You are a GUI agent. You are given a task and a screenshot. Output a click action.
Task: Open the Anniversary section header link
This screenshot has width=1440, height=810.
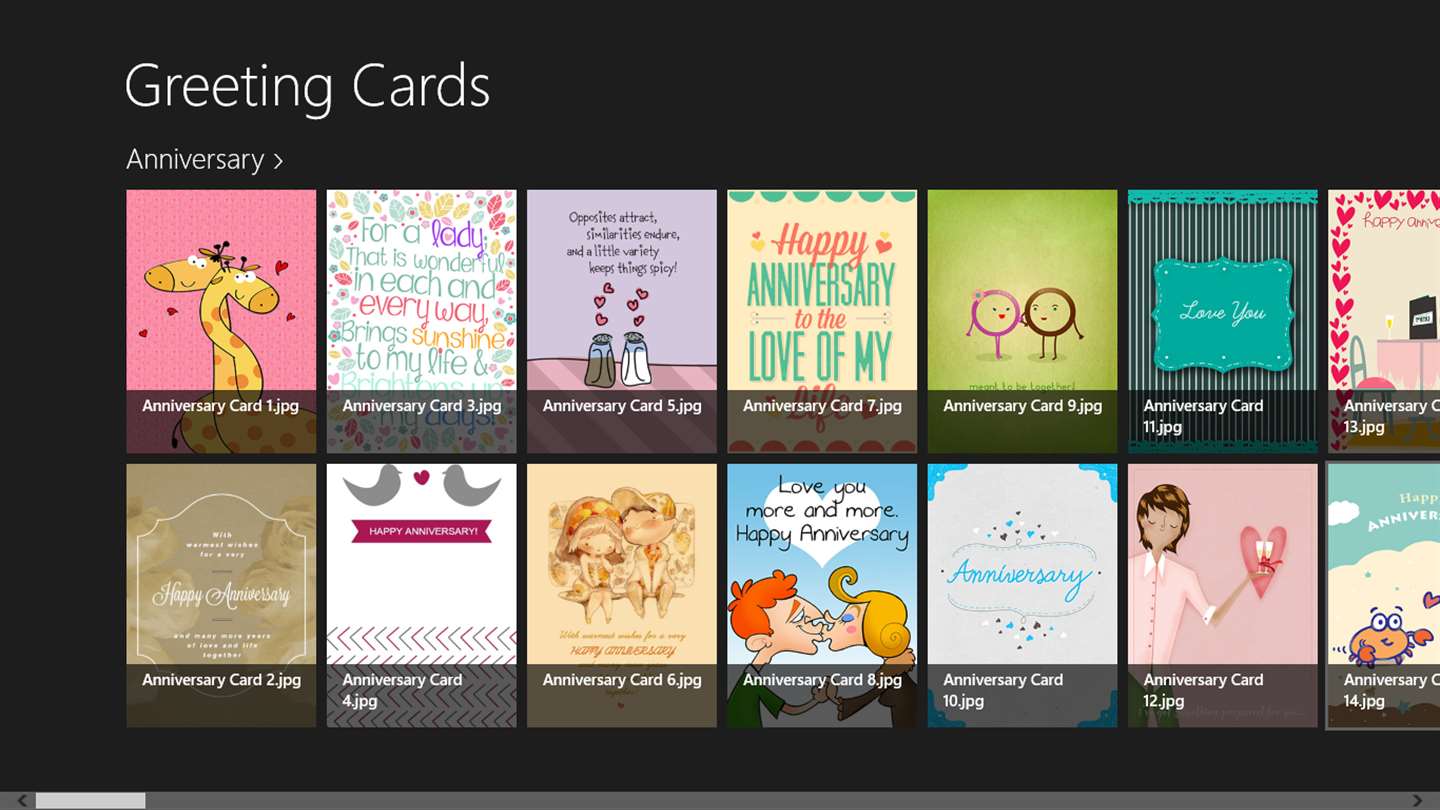[x=205, y=160]
